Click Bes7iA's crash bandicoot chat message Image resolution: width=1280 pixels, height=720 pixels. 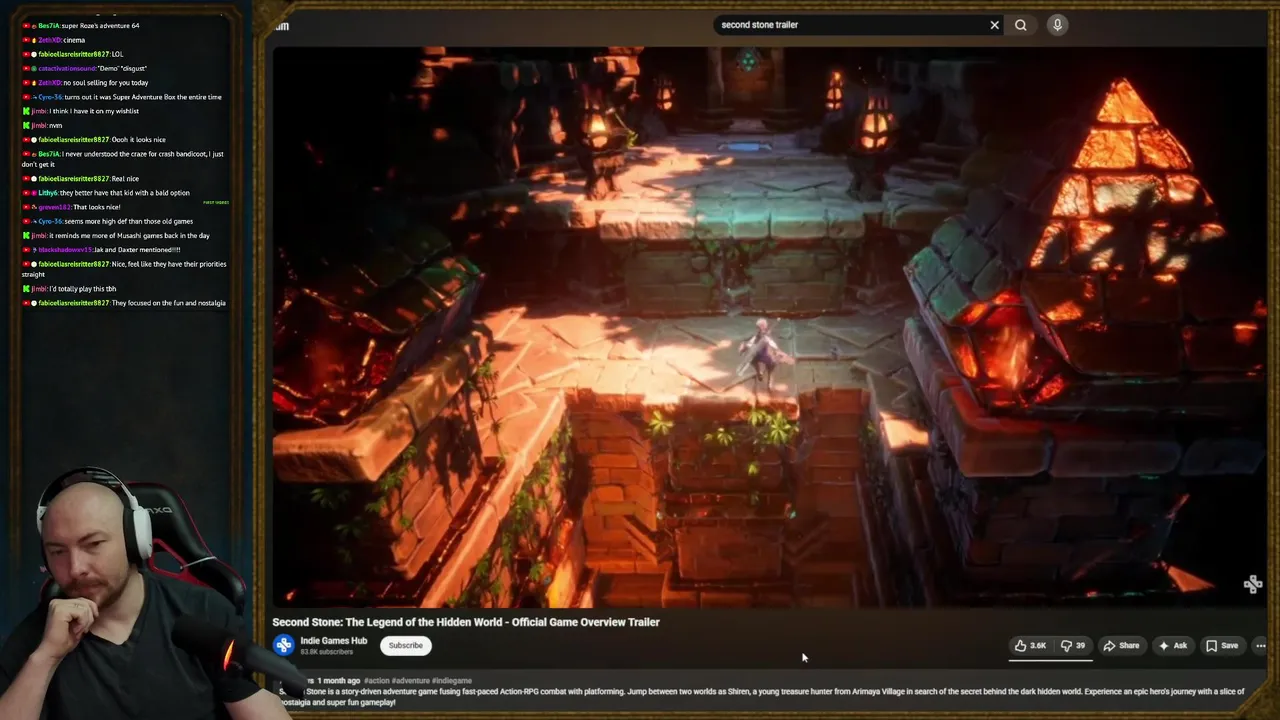tap(124, 159)
